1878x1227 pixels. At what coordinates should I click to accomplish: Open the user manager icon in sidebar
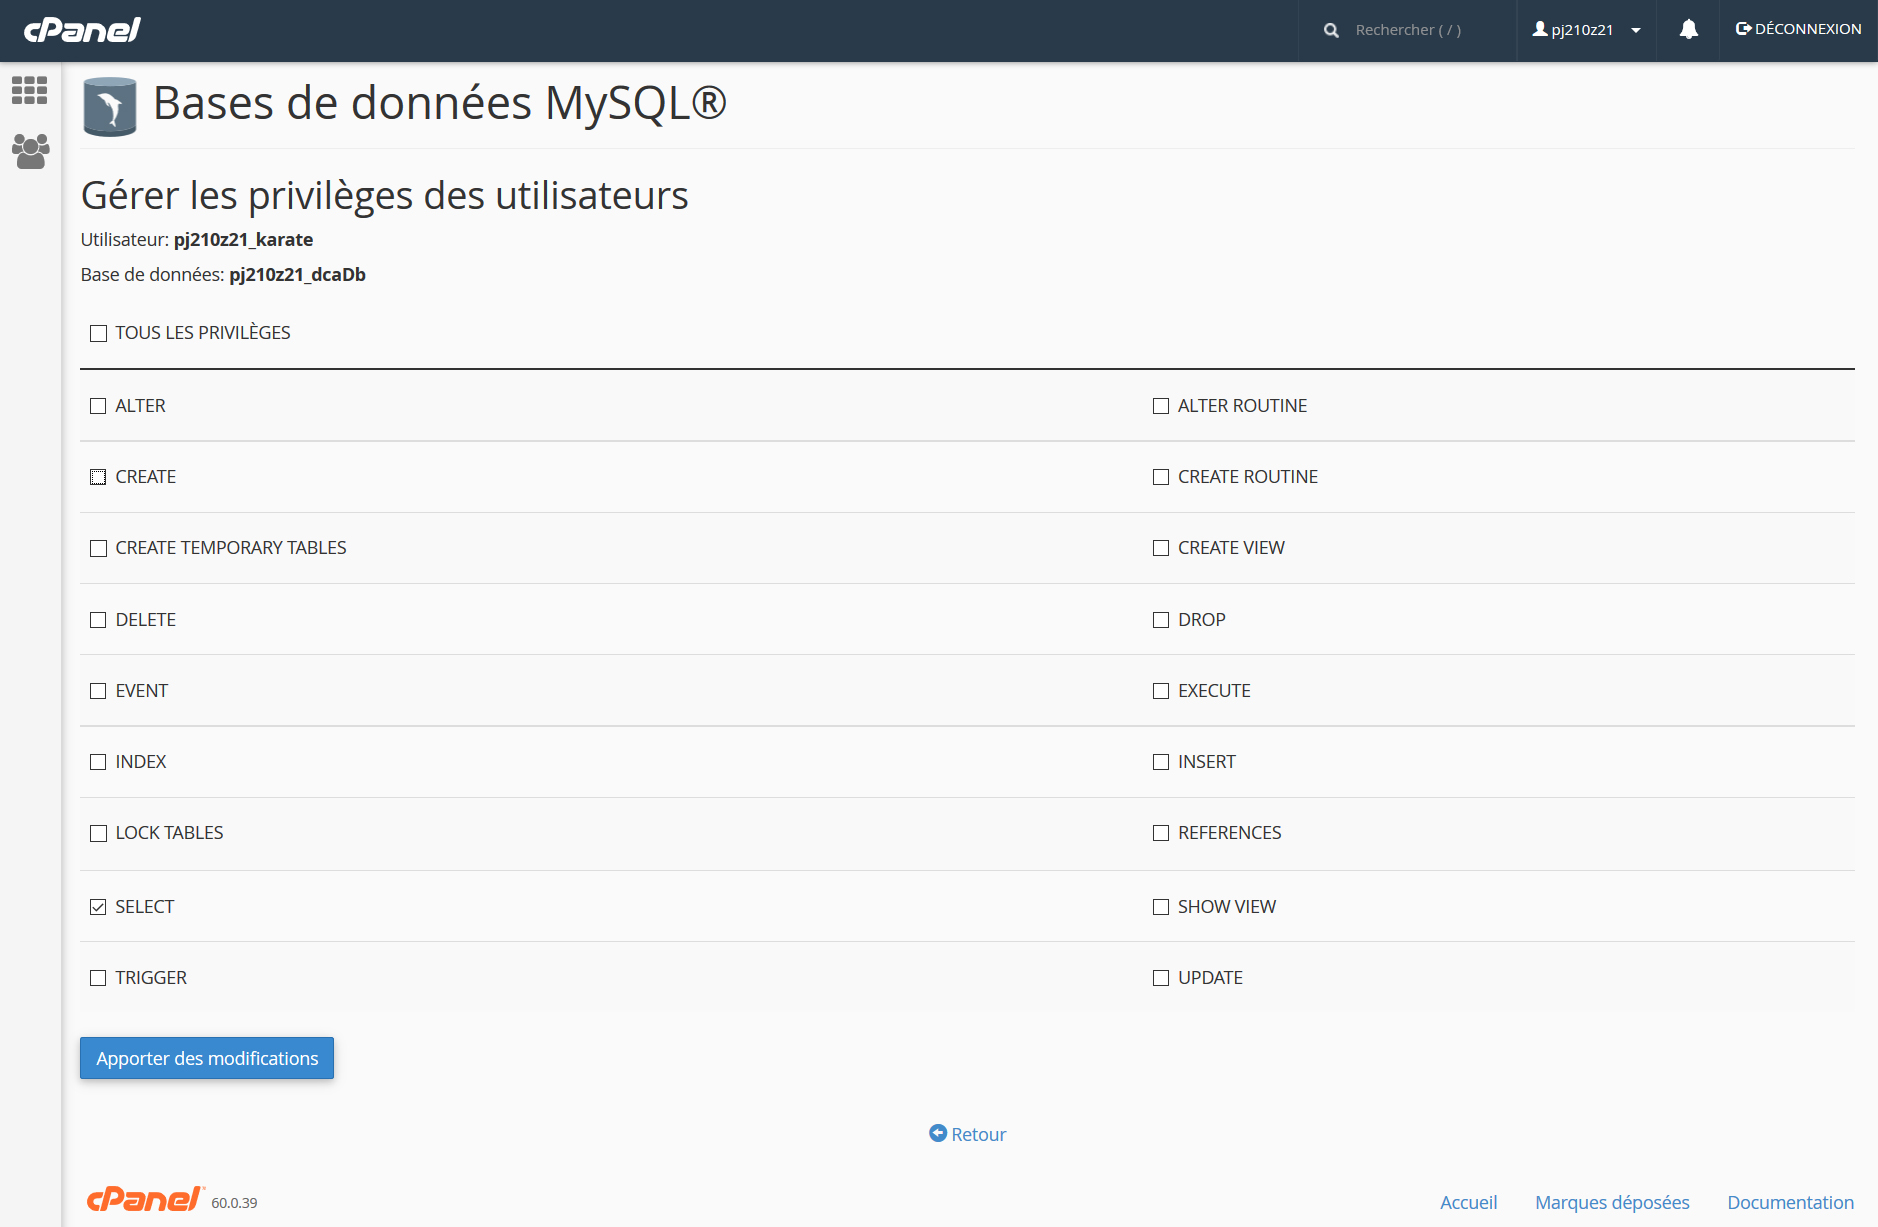(x=30, y=151)
